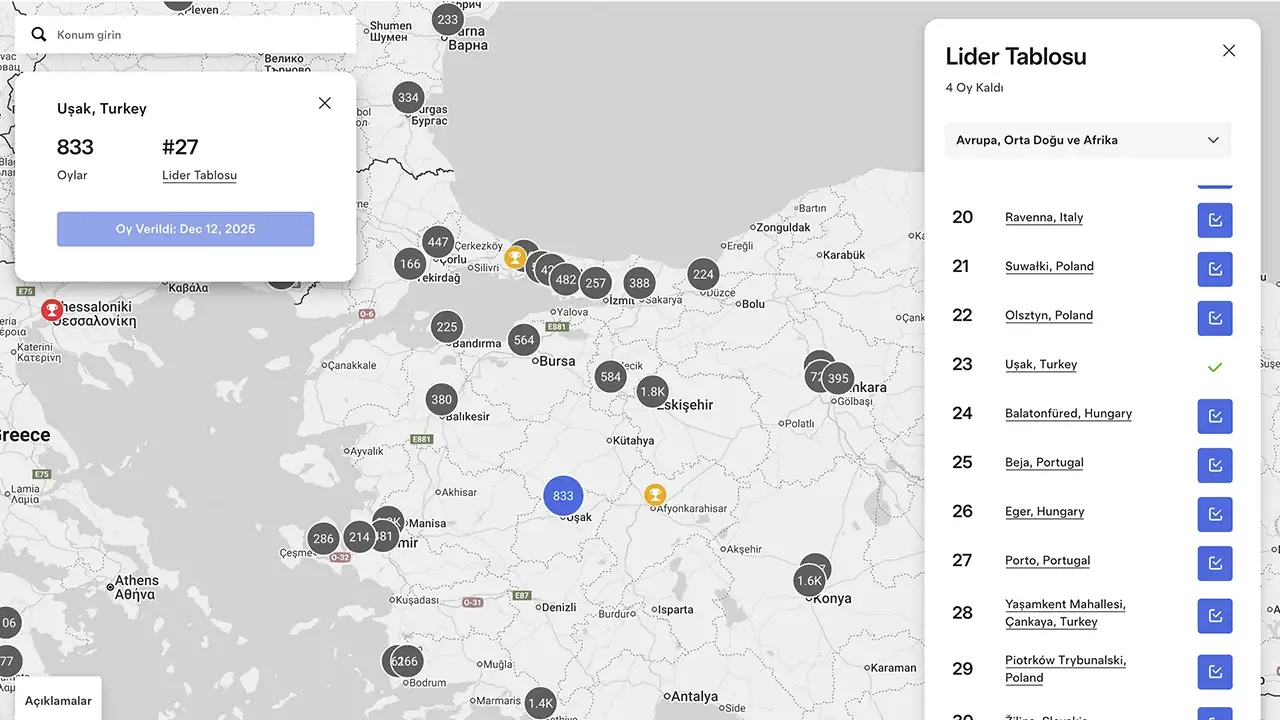Select the 225 map cluster near Bandırma
The width and height of the screenshot is (1280, 720).
447,327
